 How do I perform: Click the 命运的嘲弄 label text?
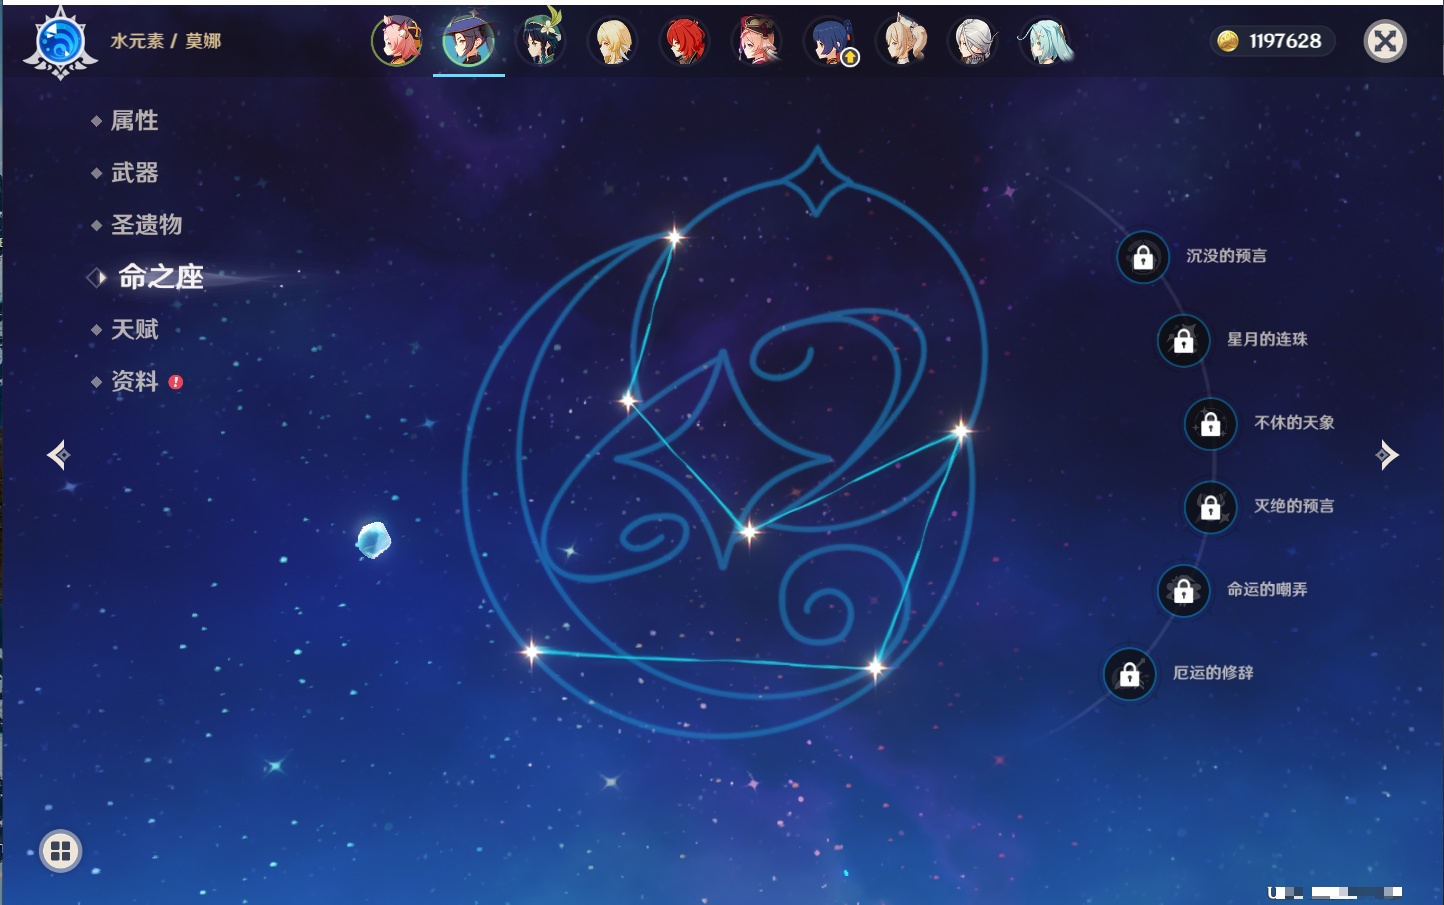[1267, 589]
